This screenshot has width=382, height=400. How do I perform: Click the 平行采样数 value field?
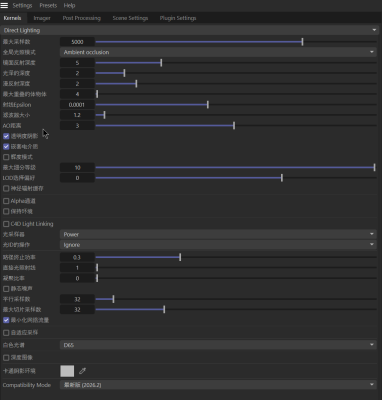[77, 299]
